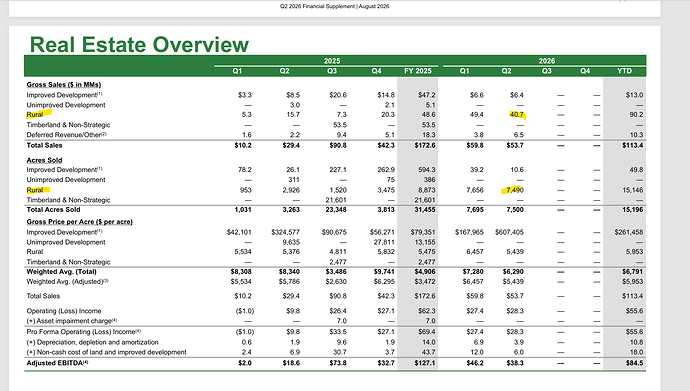This screenshot has height=391, width=690.
Task: Click the Gross Sales ($ in MMs) heading
Action: click(x=64, y=84)
